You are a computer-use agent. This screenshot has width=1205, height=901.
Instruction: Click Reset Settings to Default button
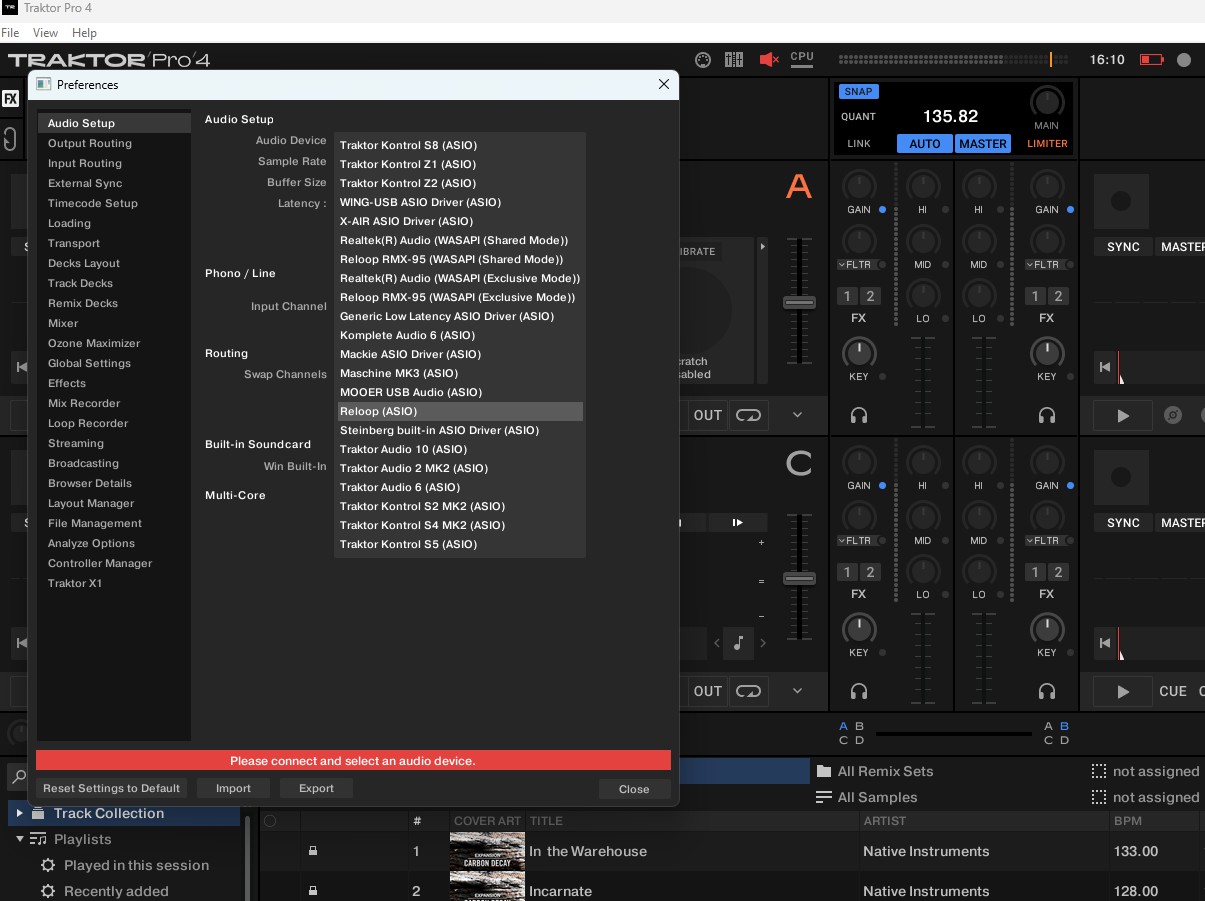(112, 788)
